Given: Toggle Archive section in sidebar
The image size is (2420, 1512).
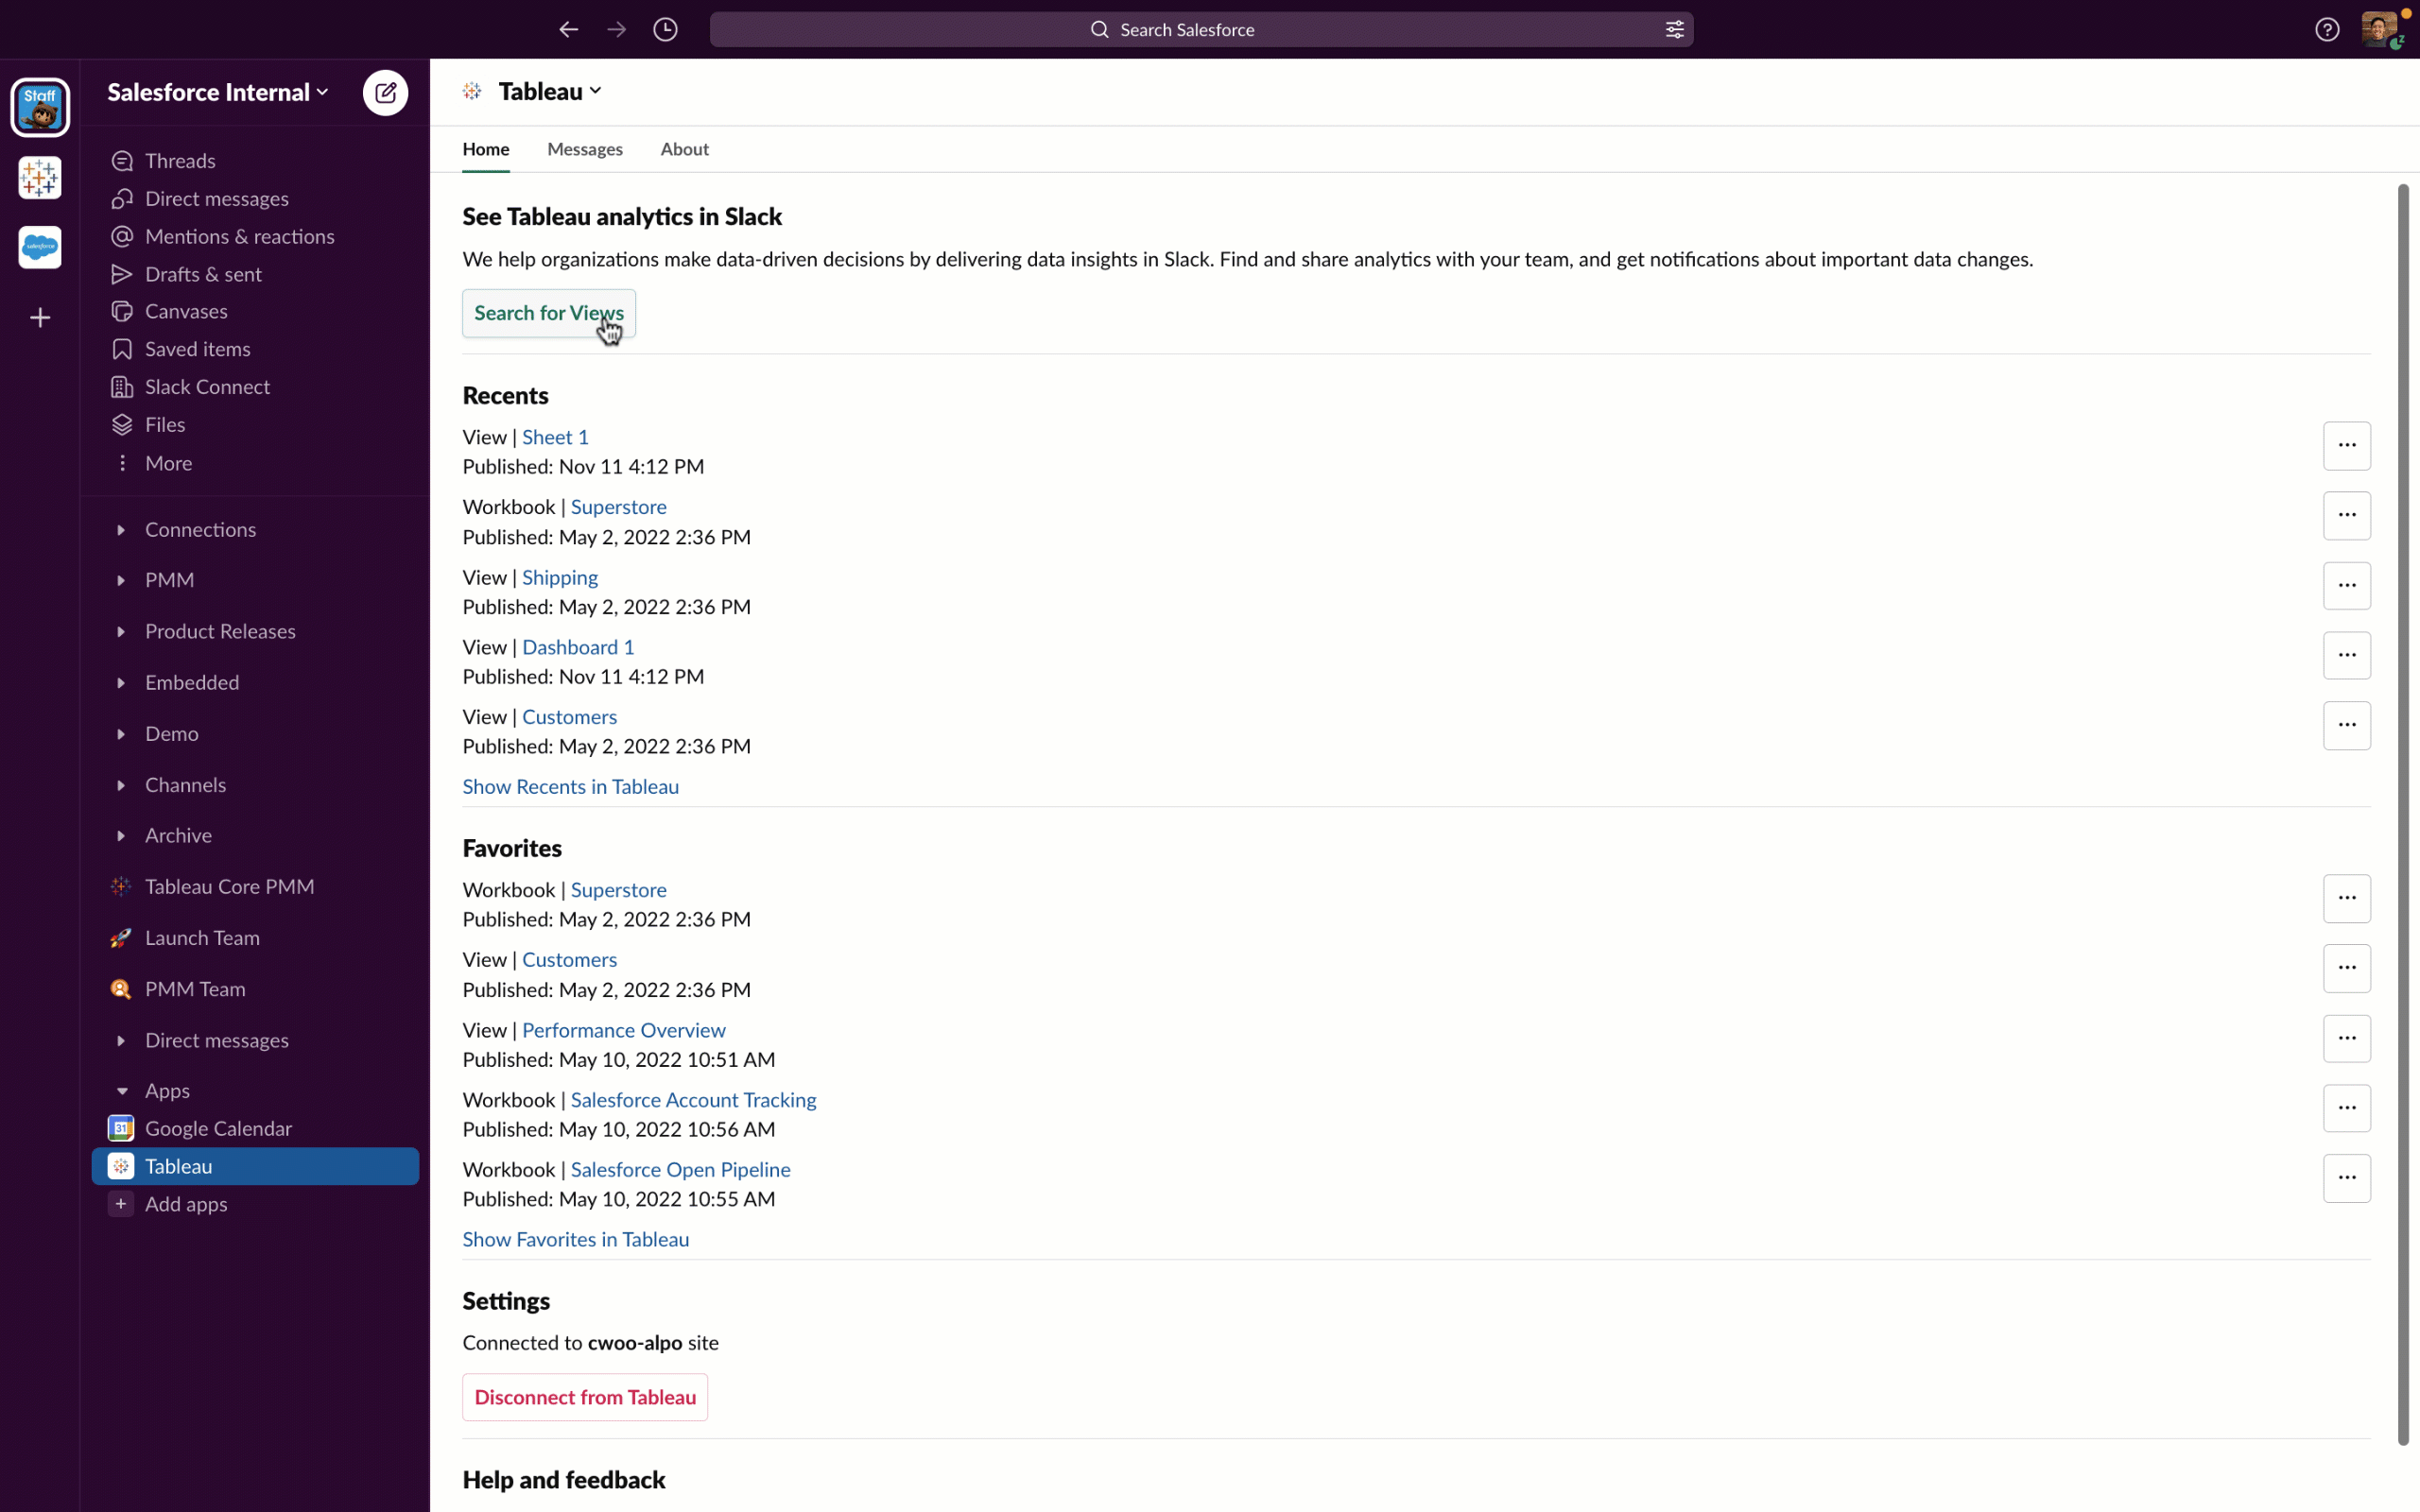Looking at the screenshot, I should 118,834.
